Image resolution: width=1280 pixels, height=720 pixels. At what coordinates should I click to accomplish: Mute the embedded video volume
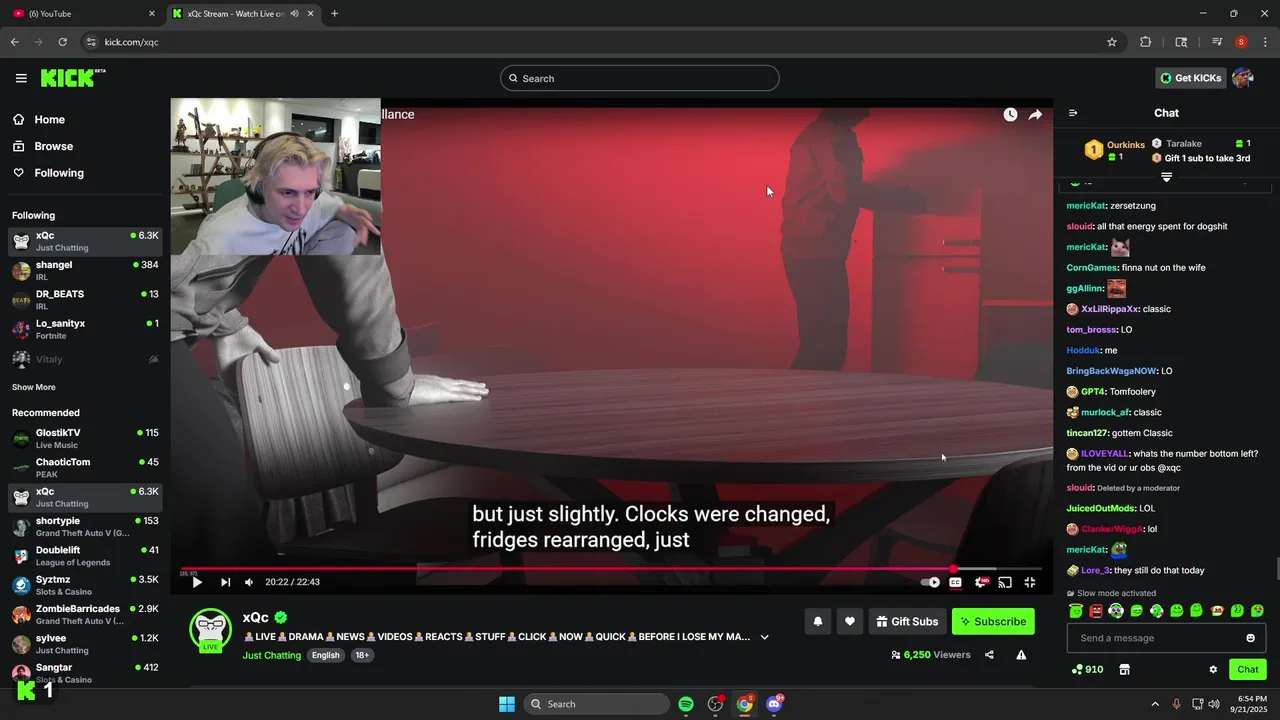[249, 582]
